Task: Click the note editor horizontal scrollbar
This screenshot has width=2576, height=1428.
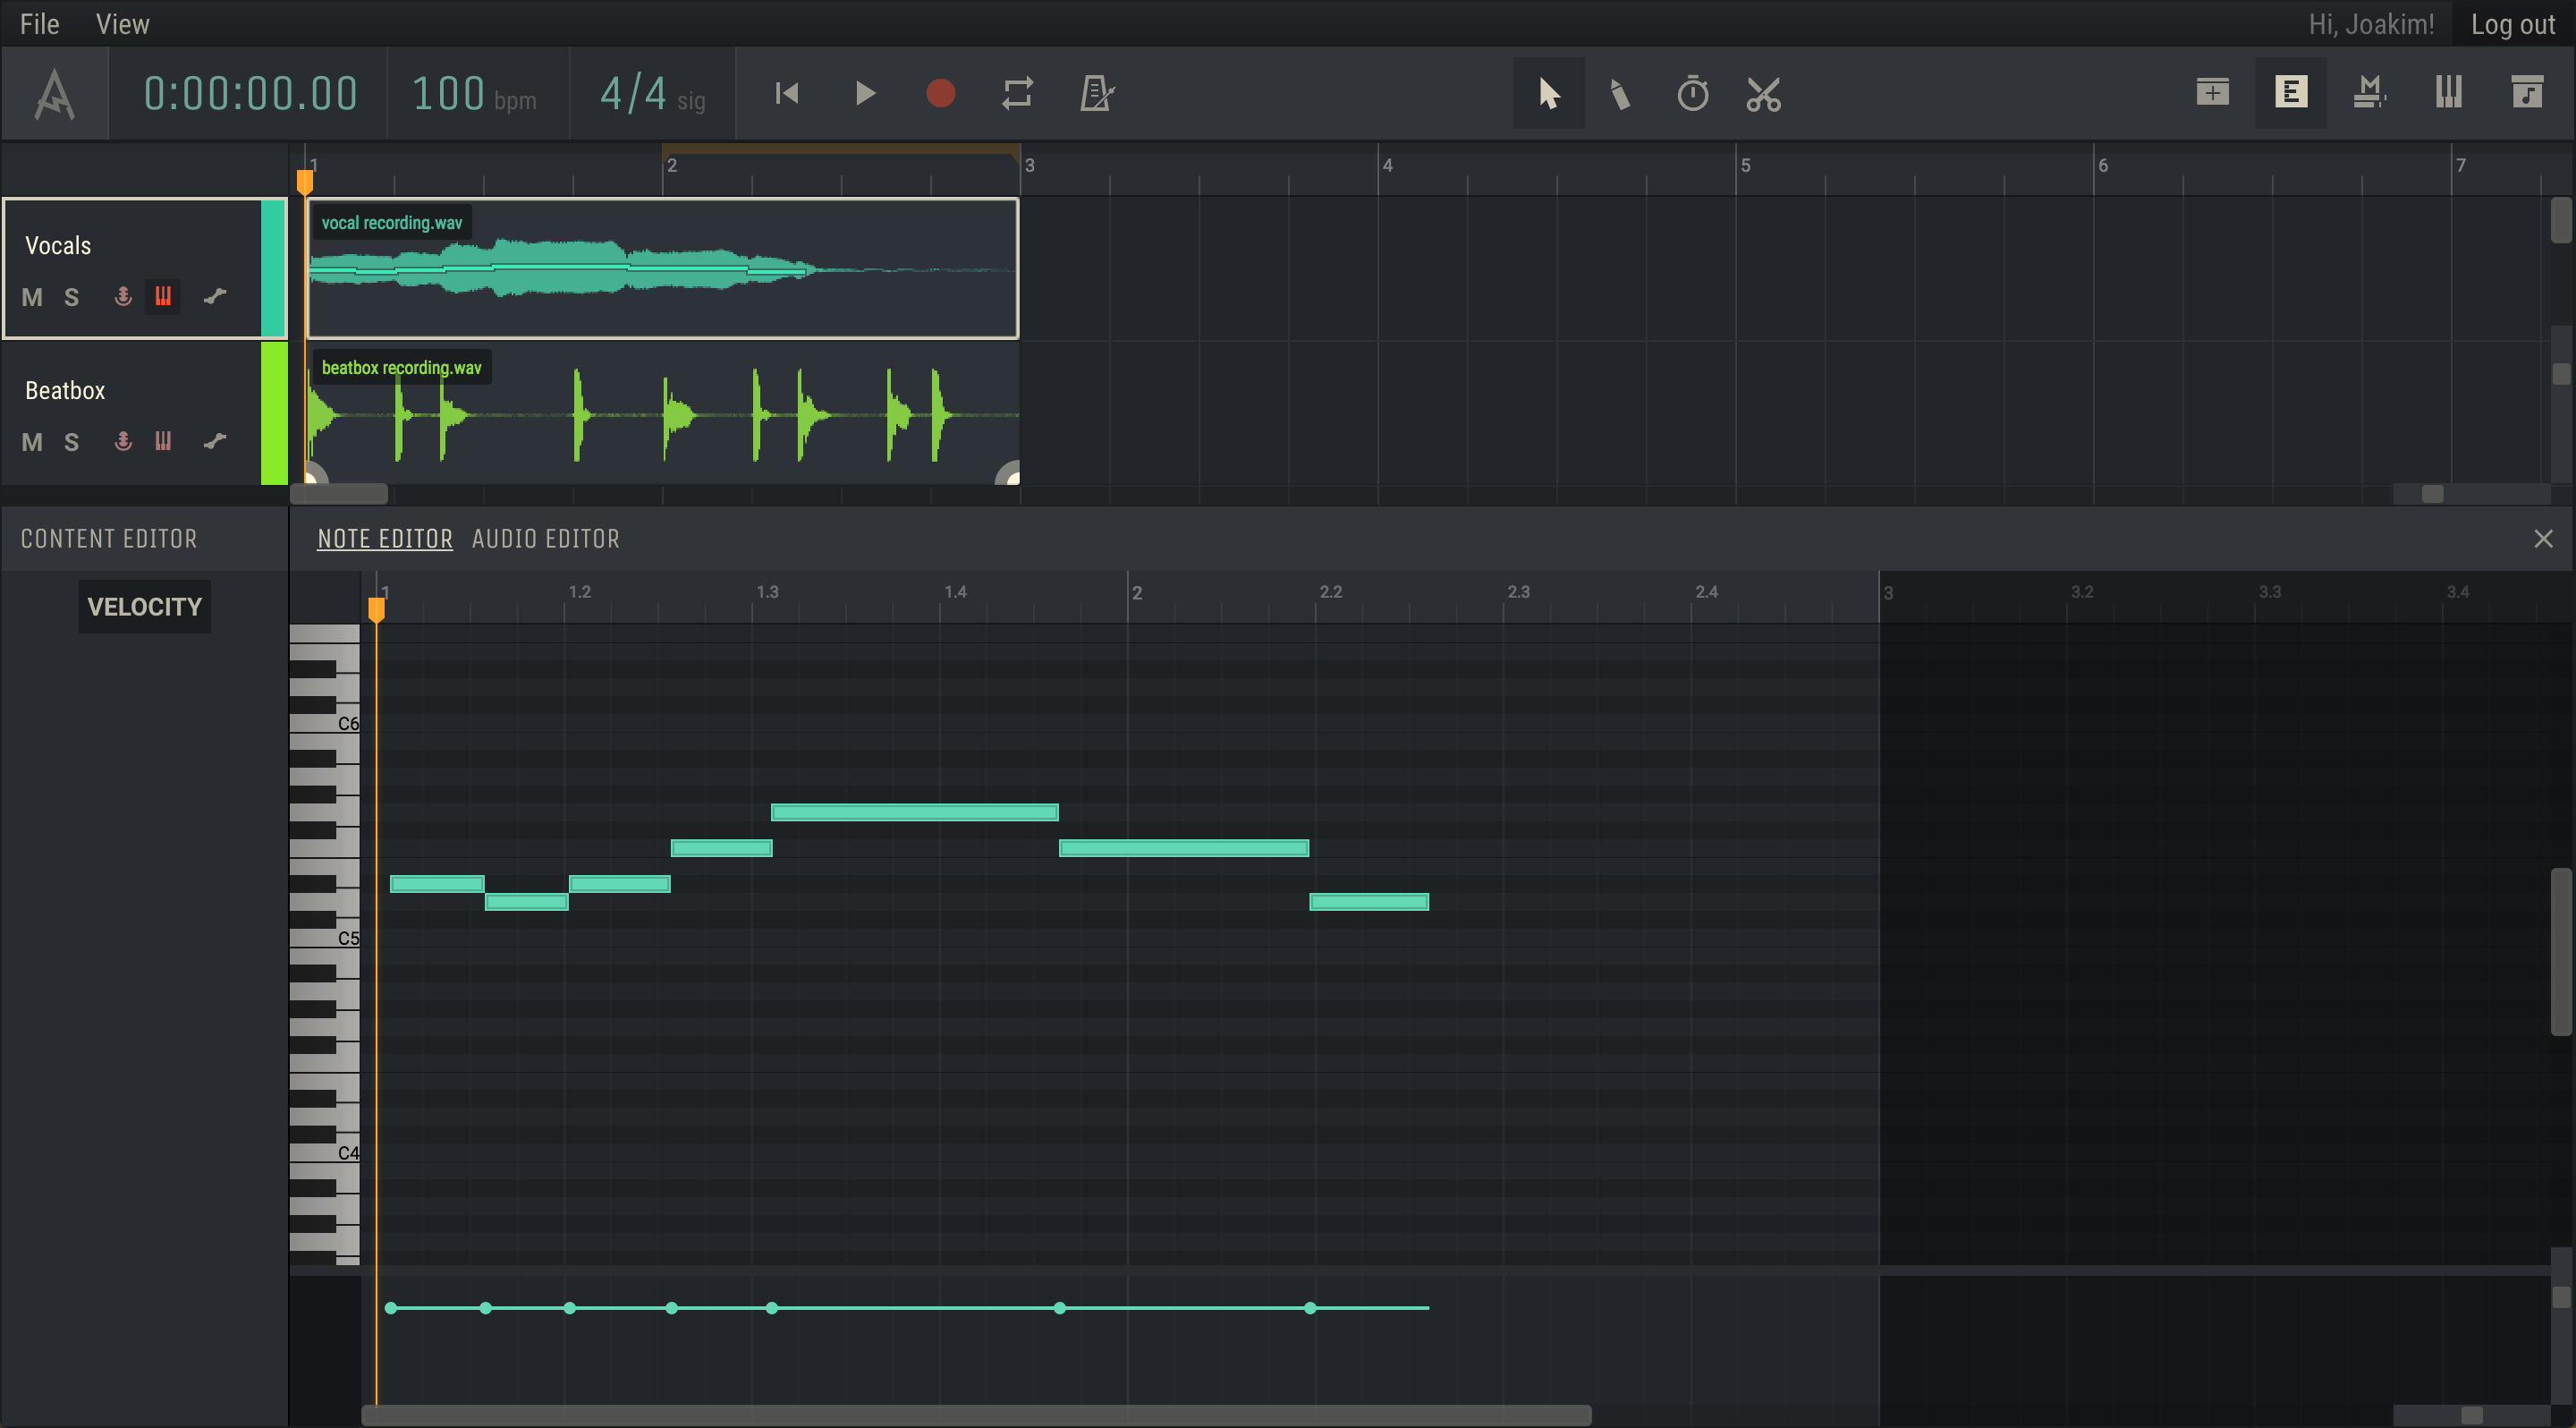Action: coord(975,1415)
